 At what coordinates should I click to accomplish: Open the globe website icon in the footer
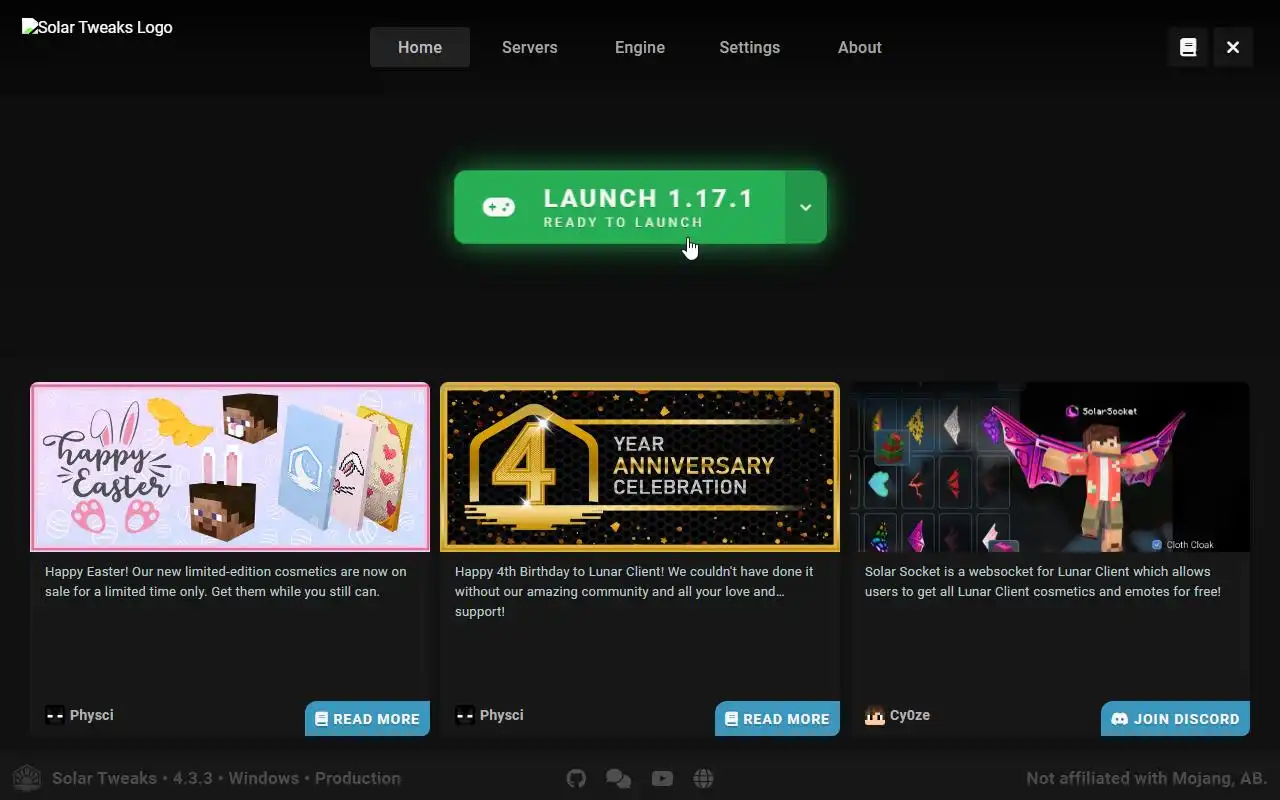pos(704,778)
